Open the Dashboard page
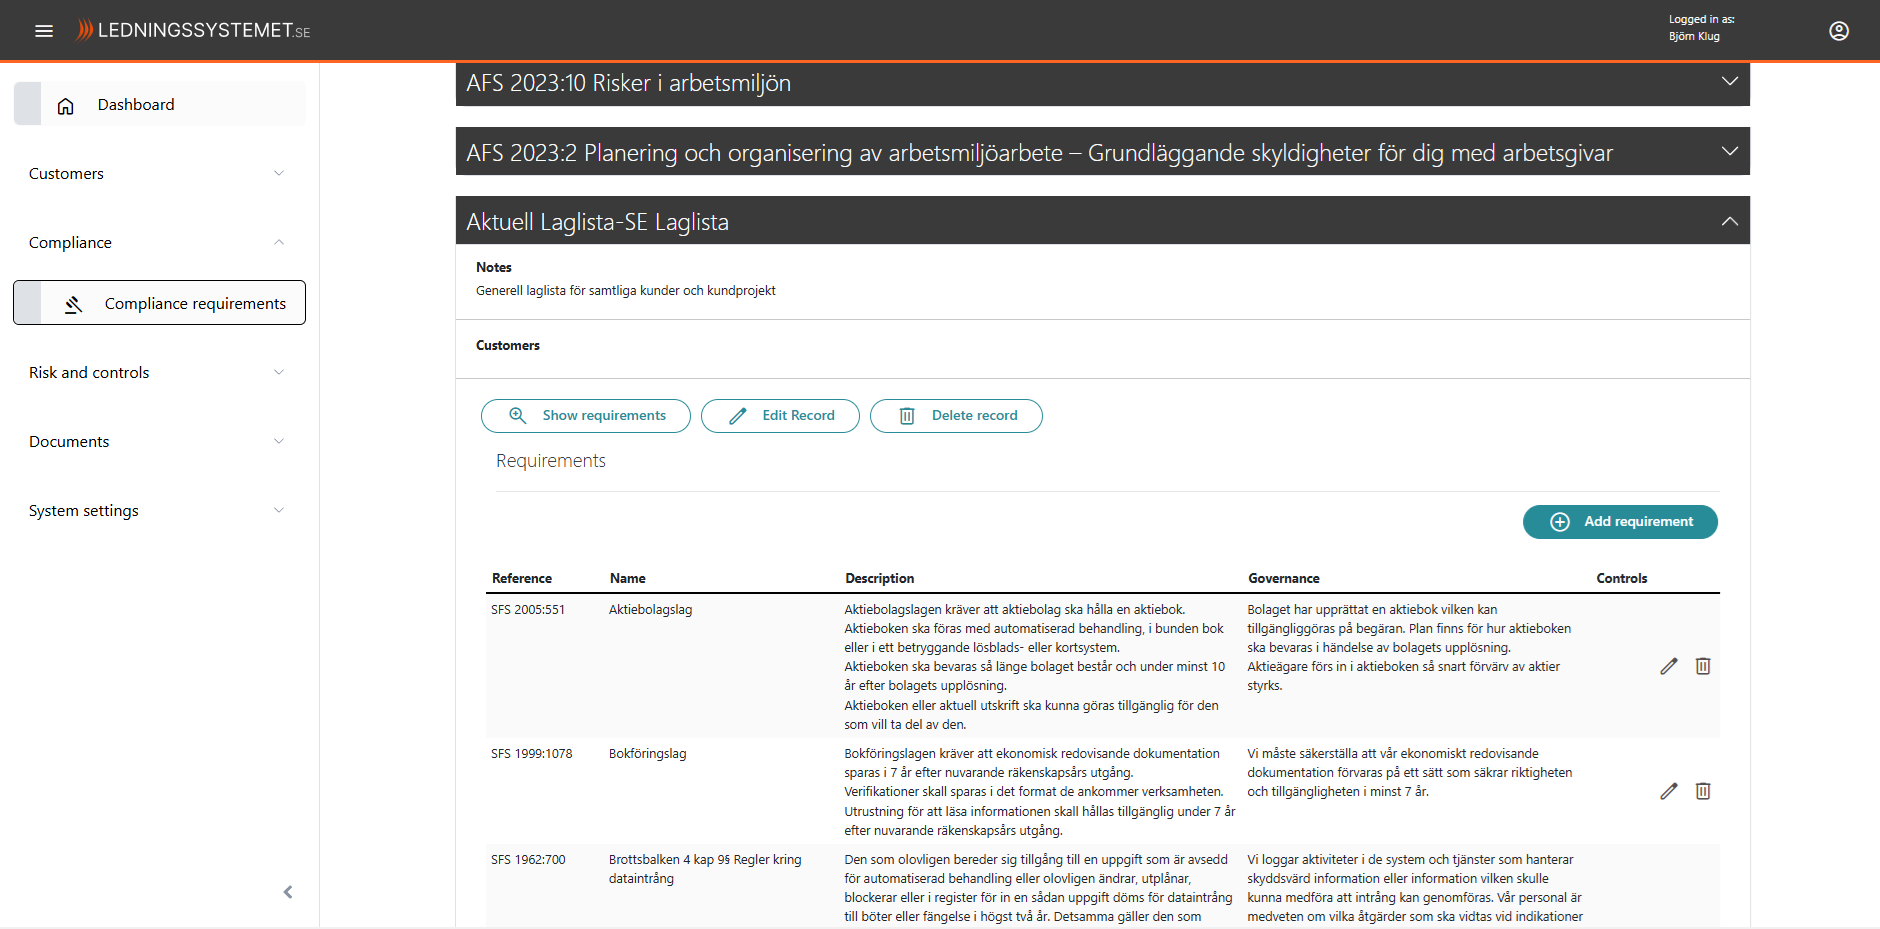1880x929 pixels. point(136,105)
